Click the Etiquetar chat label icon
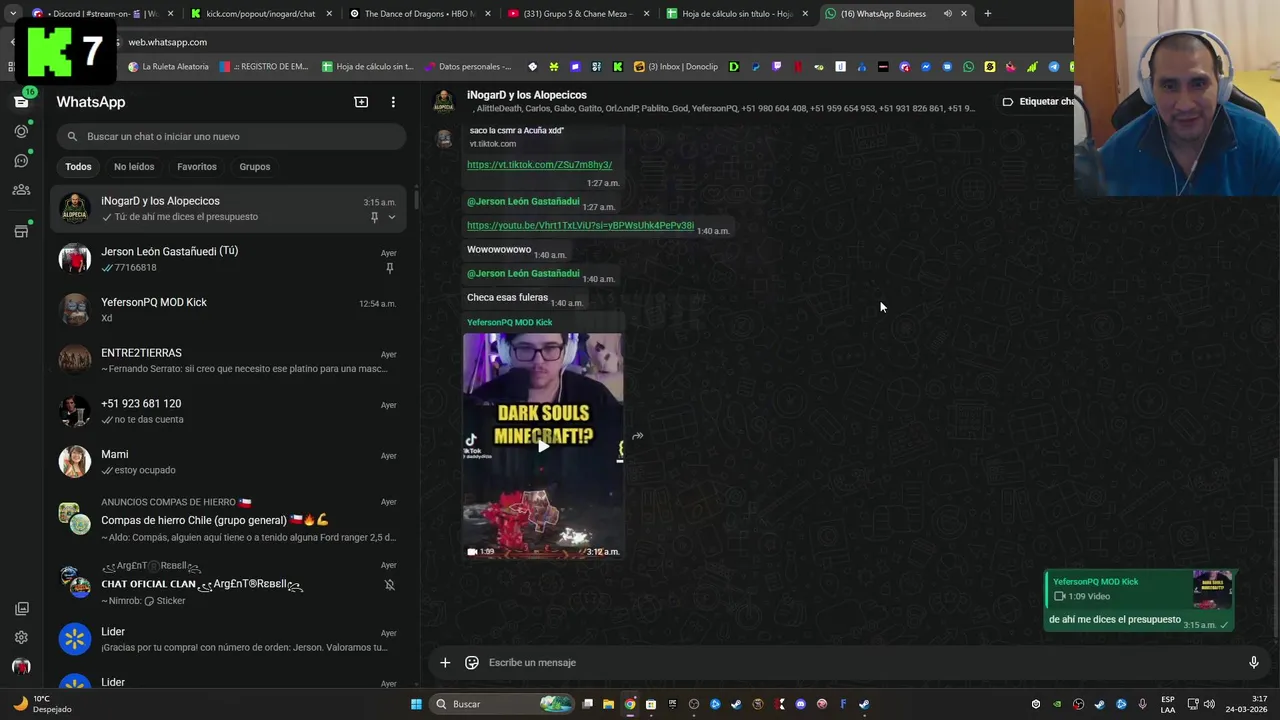The image size is (1280, 720). (1008, 101)
